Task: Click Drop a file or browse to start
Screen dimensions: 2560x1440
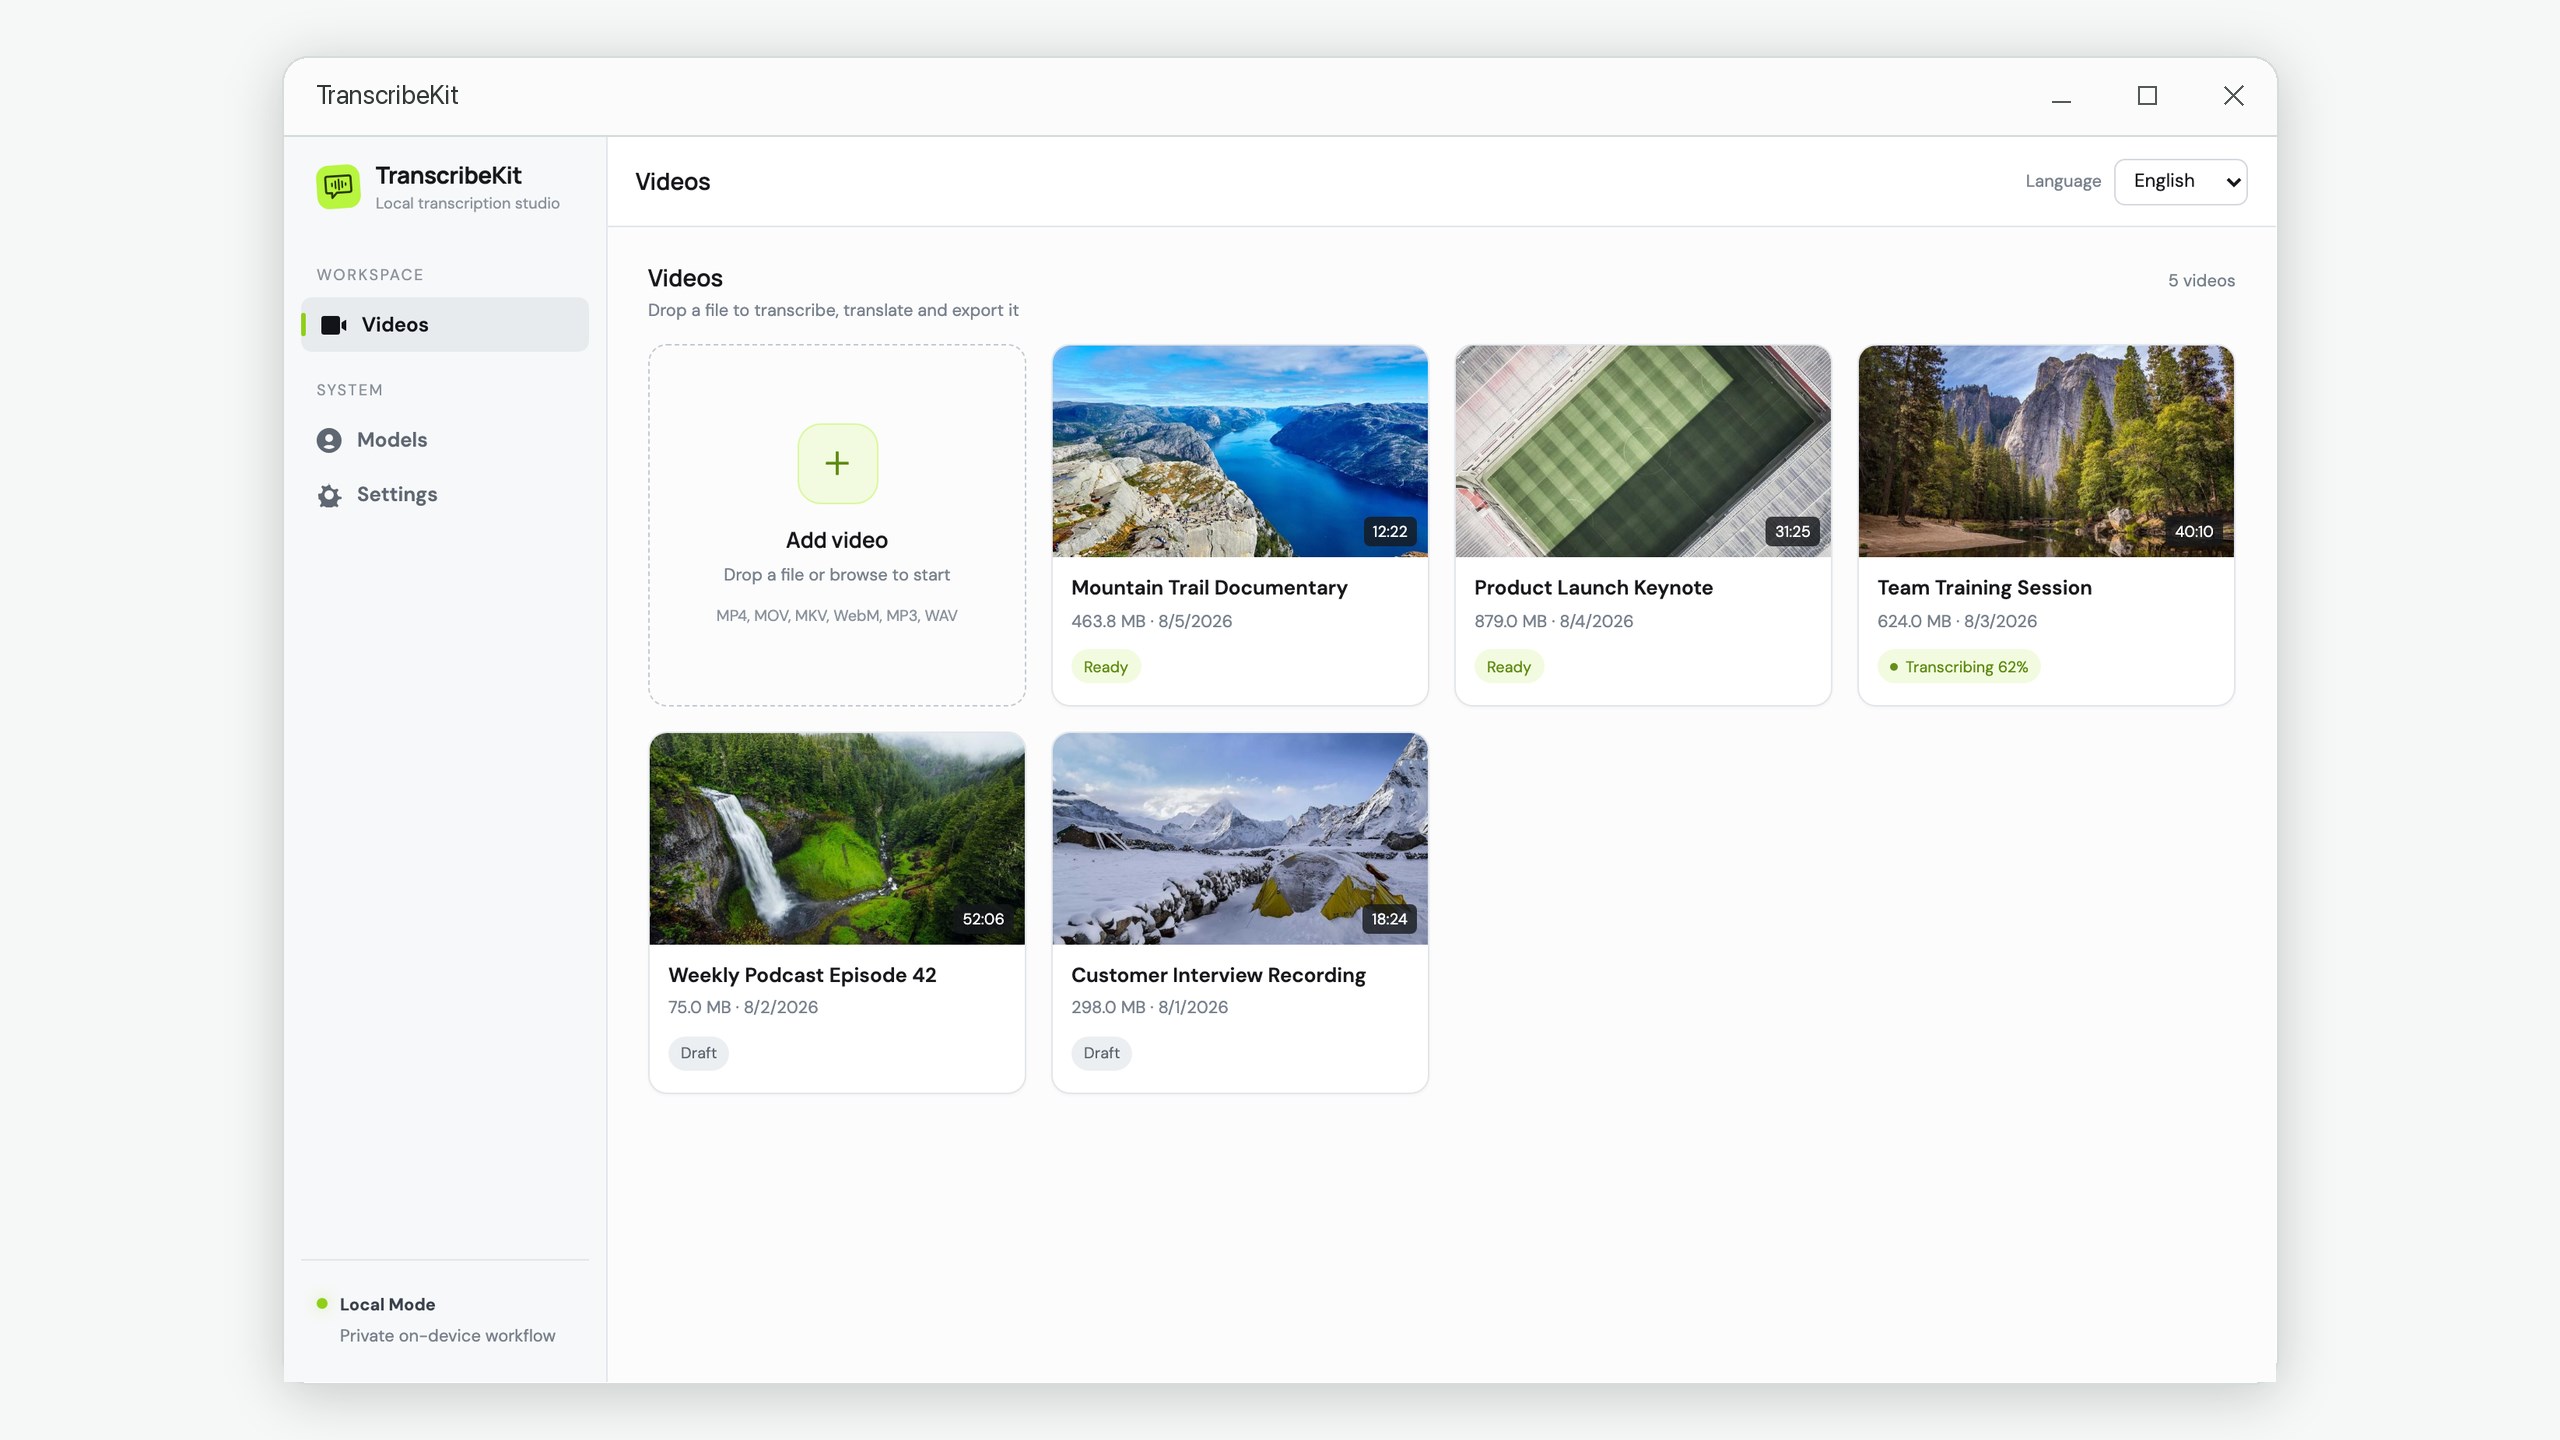Action: 837,575
